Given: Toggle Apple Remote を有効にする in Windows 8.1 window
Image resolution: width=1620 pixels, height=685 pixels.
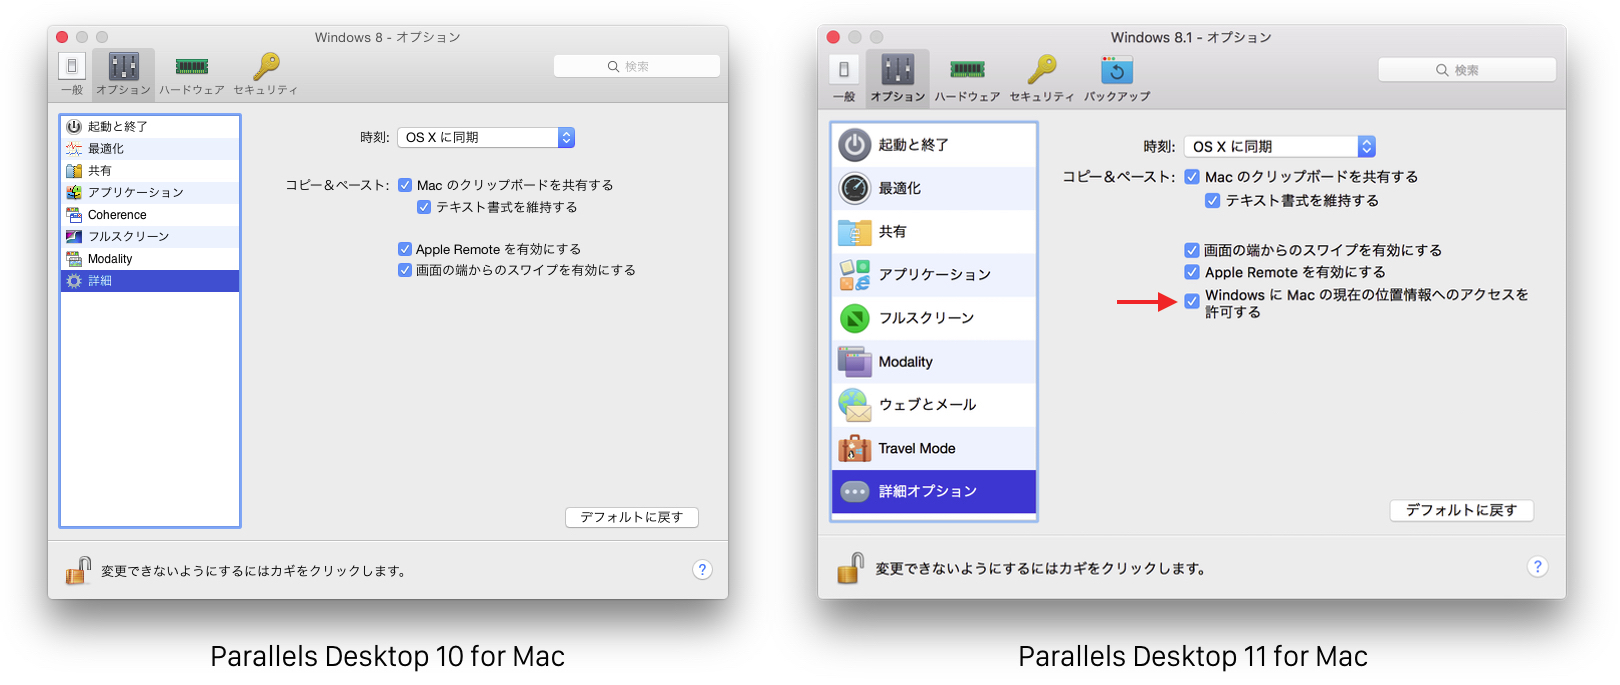Looking at the screenshot, I should (1192, 272).
